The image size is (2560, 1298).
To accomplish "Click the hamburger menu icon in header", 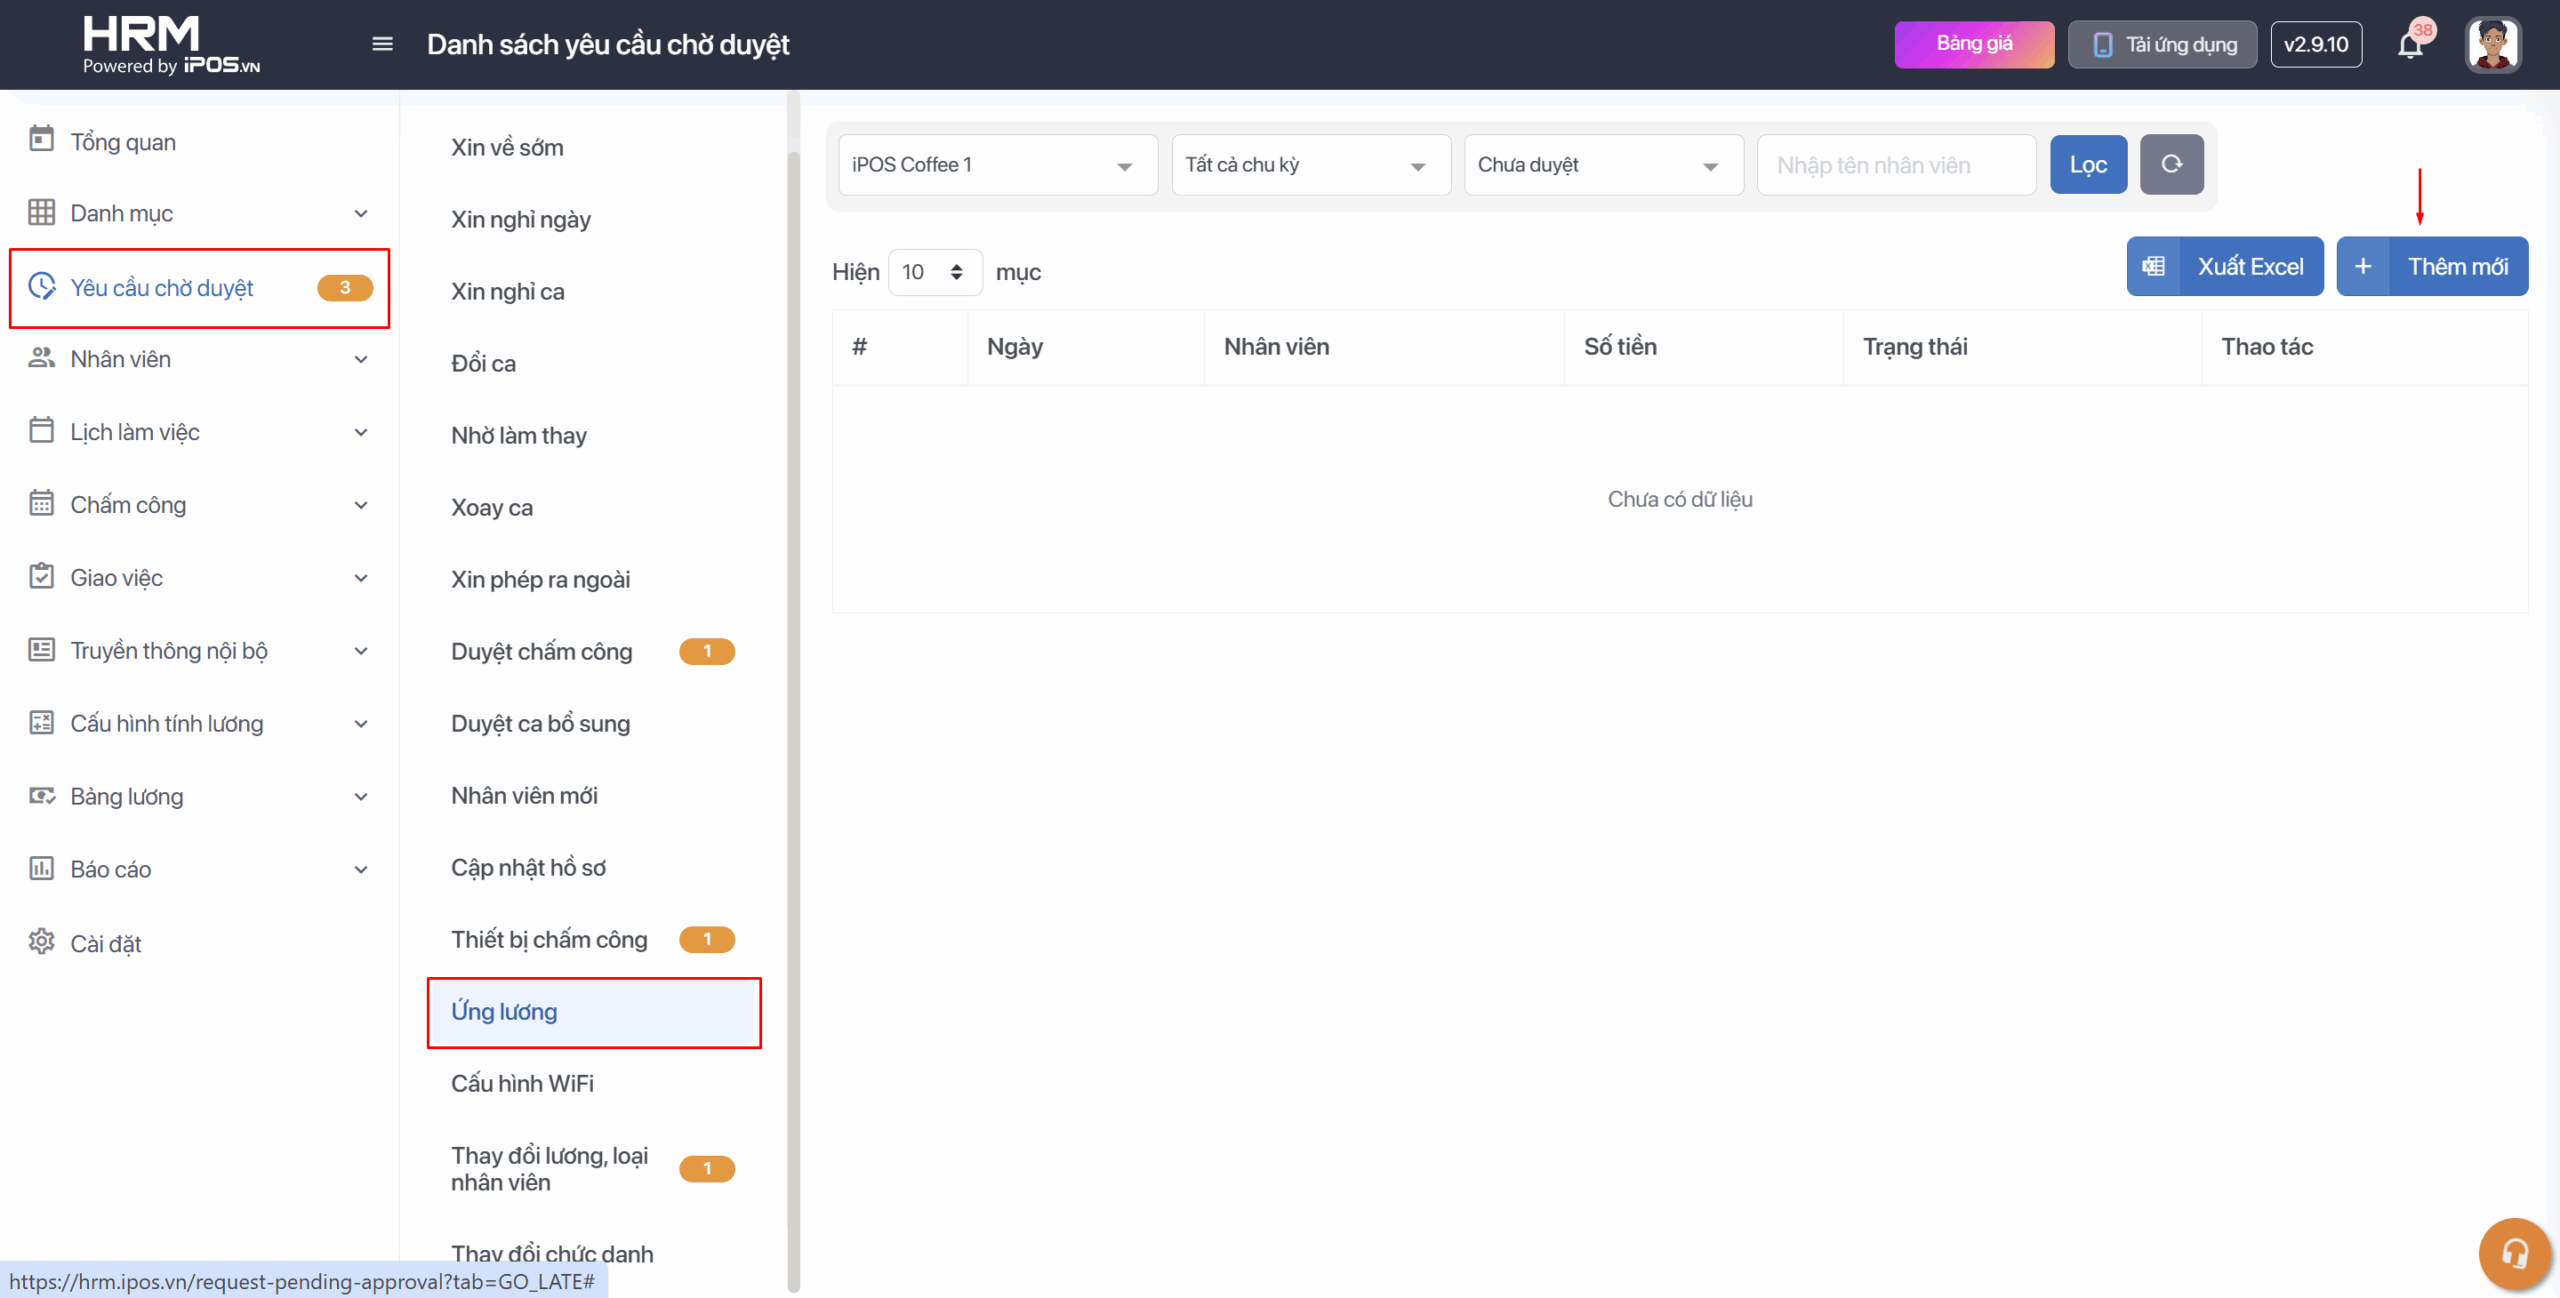I will pyautogui.click(x=382, y=44).
